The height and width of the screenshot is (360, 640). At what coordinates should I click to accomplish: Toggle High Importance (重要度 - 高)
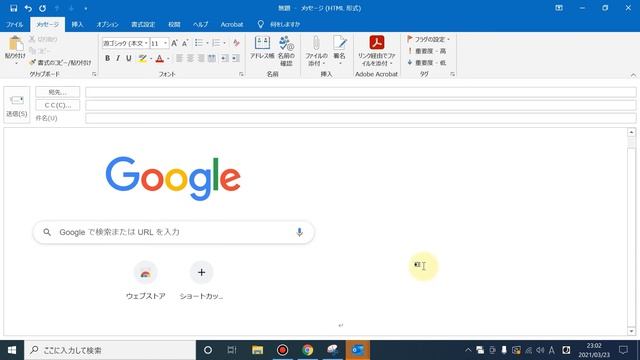tap(427, 51)
